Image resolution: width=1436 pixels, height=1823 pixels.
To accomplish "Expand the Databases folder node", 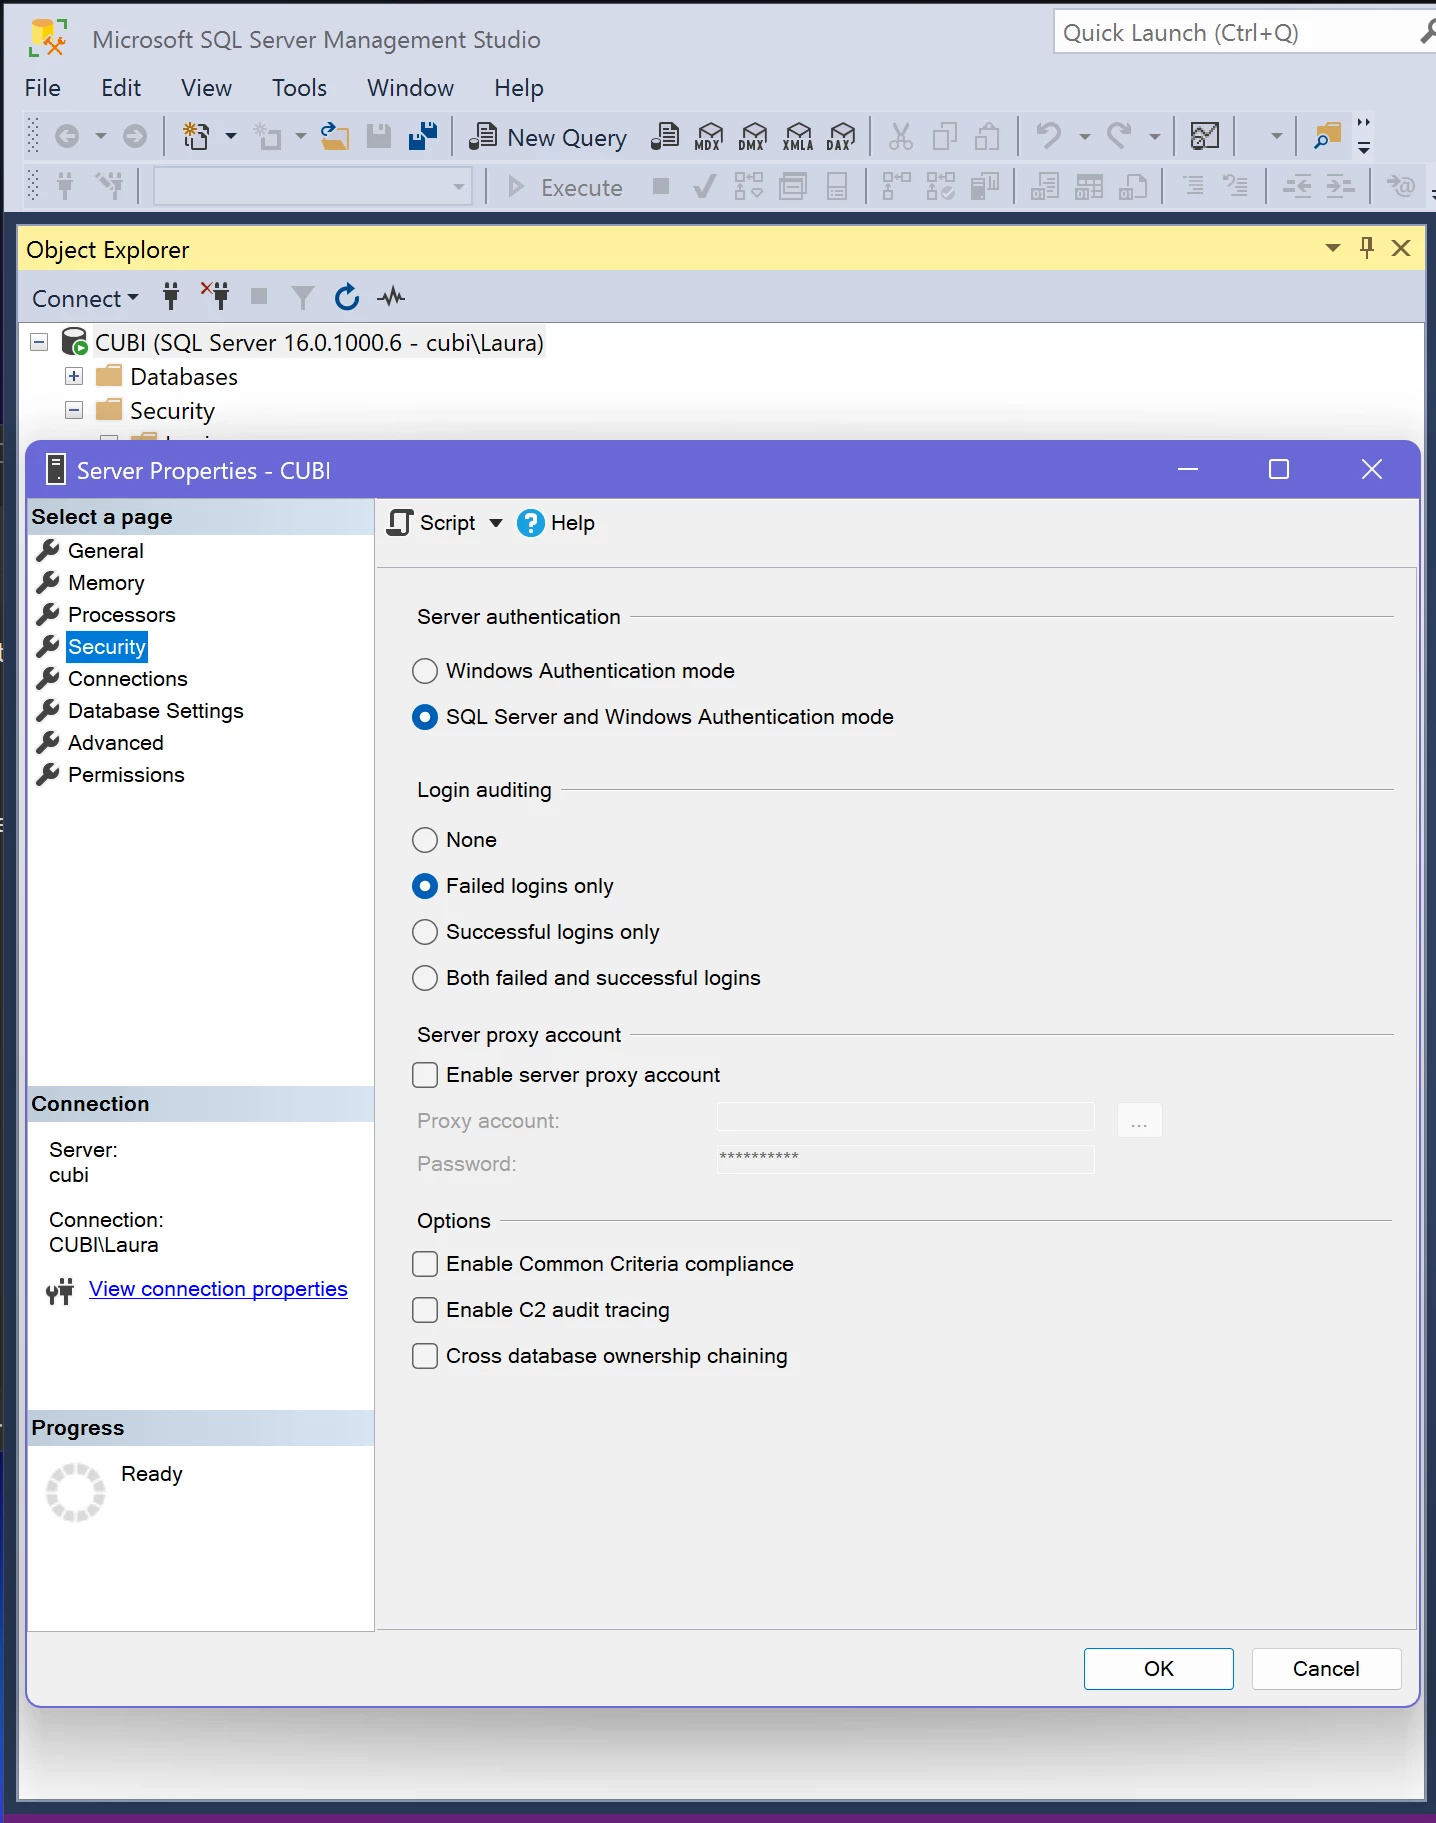I will tap(74, 376).
